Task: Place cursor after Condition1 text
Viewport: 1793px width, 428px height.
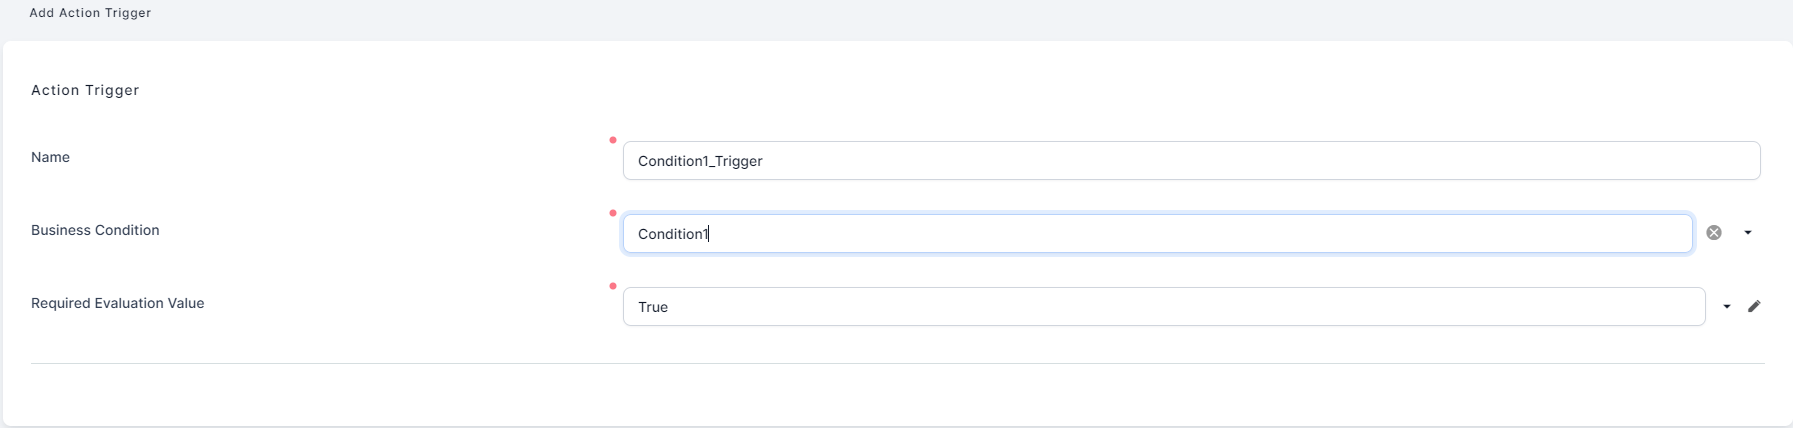Action: (710, 234)
